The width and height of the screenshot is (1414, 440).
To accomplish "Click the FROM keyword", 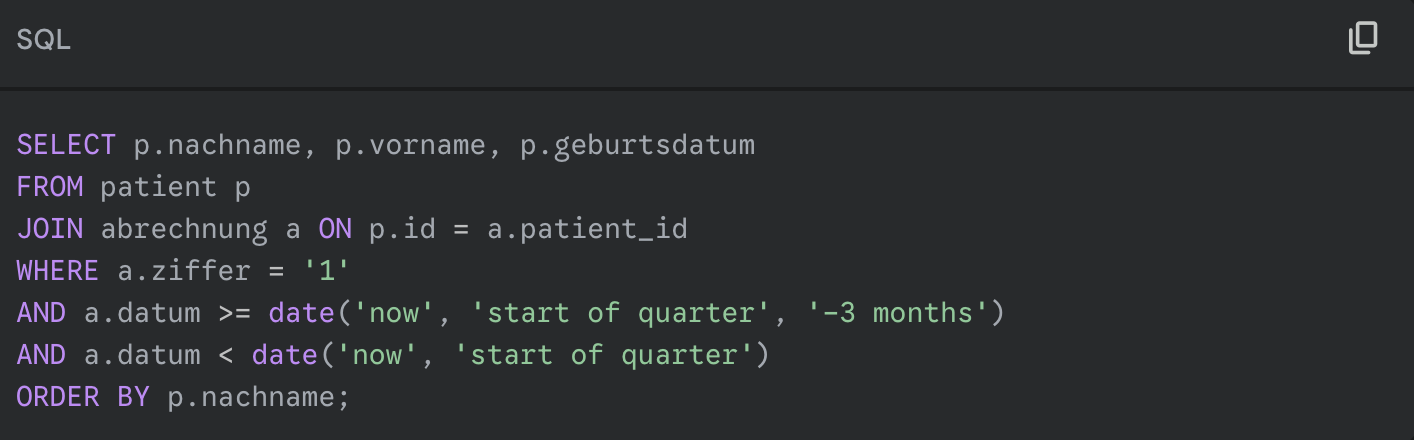I will [x=50, y=187].
